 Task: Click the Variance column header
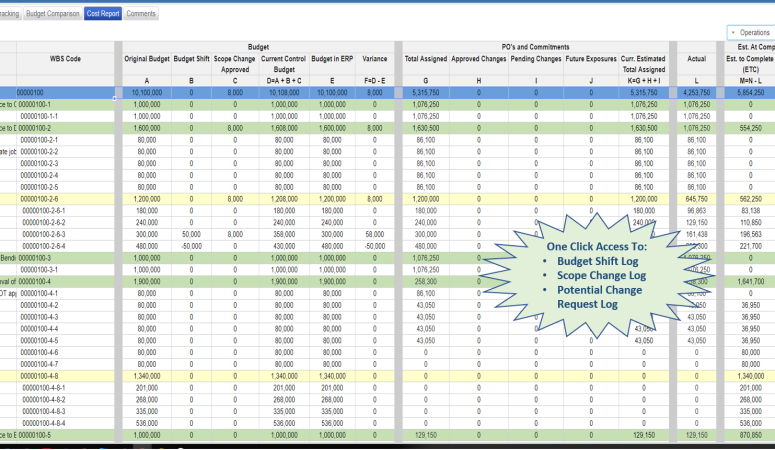(x=375, y=59)
